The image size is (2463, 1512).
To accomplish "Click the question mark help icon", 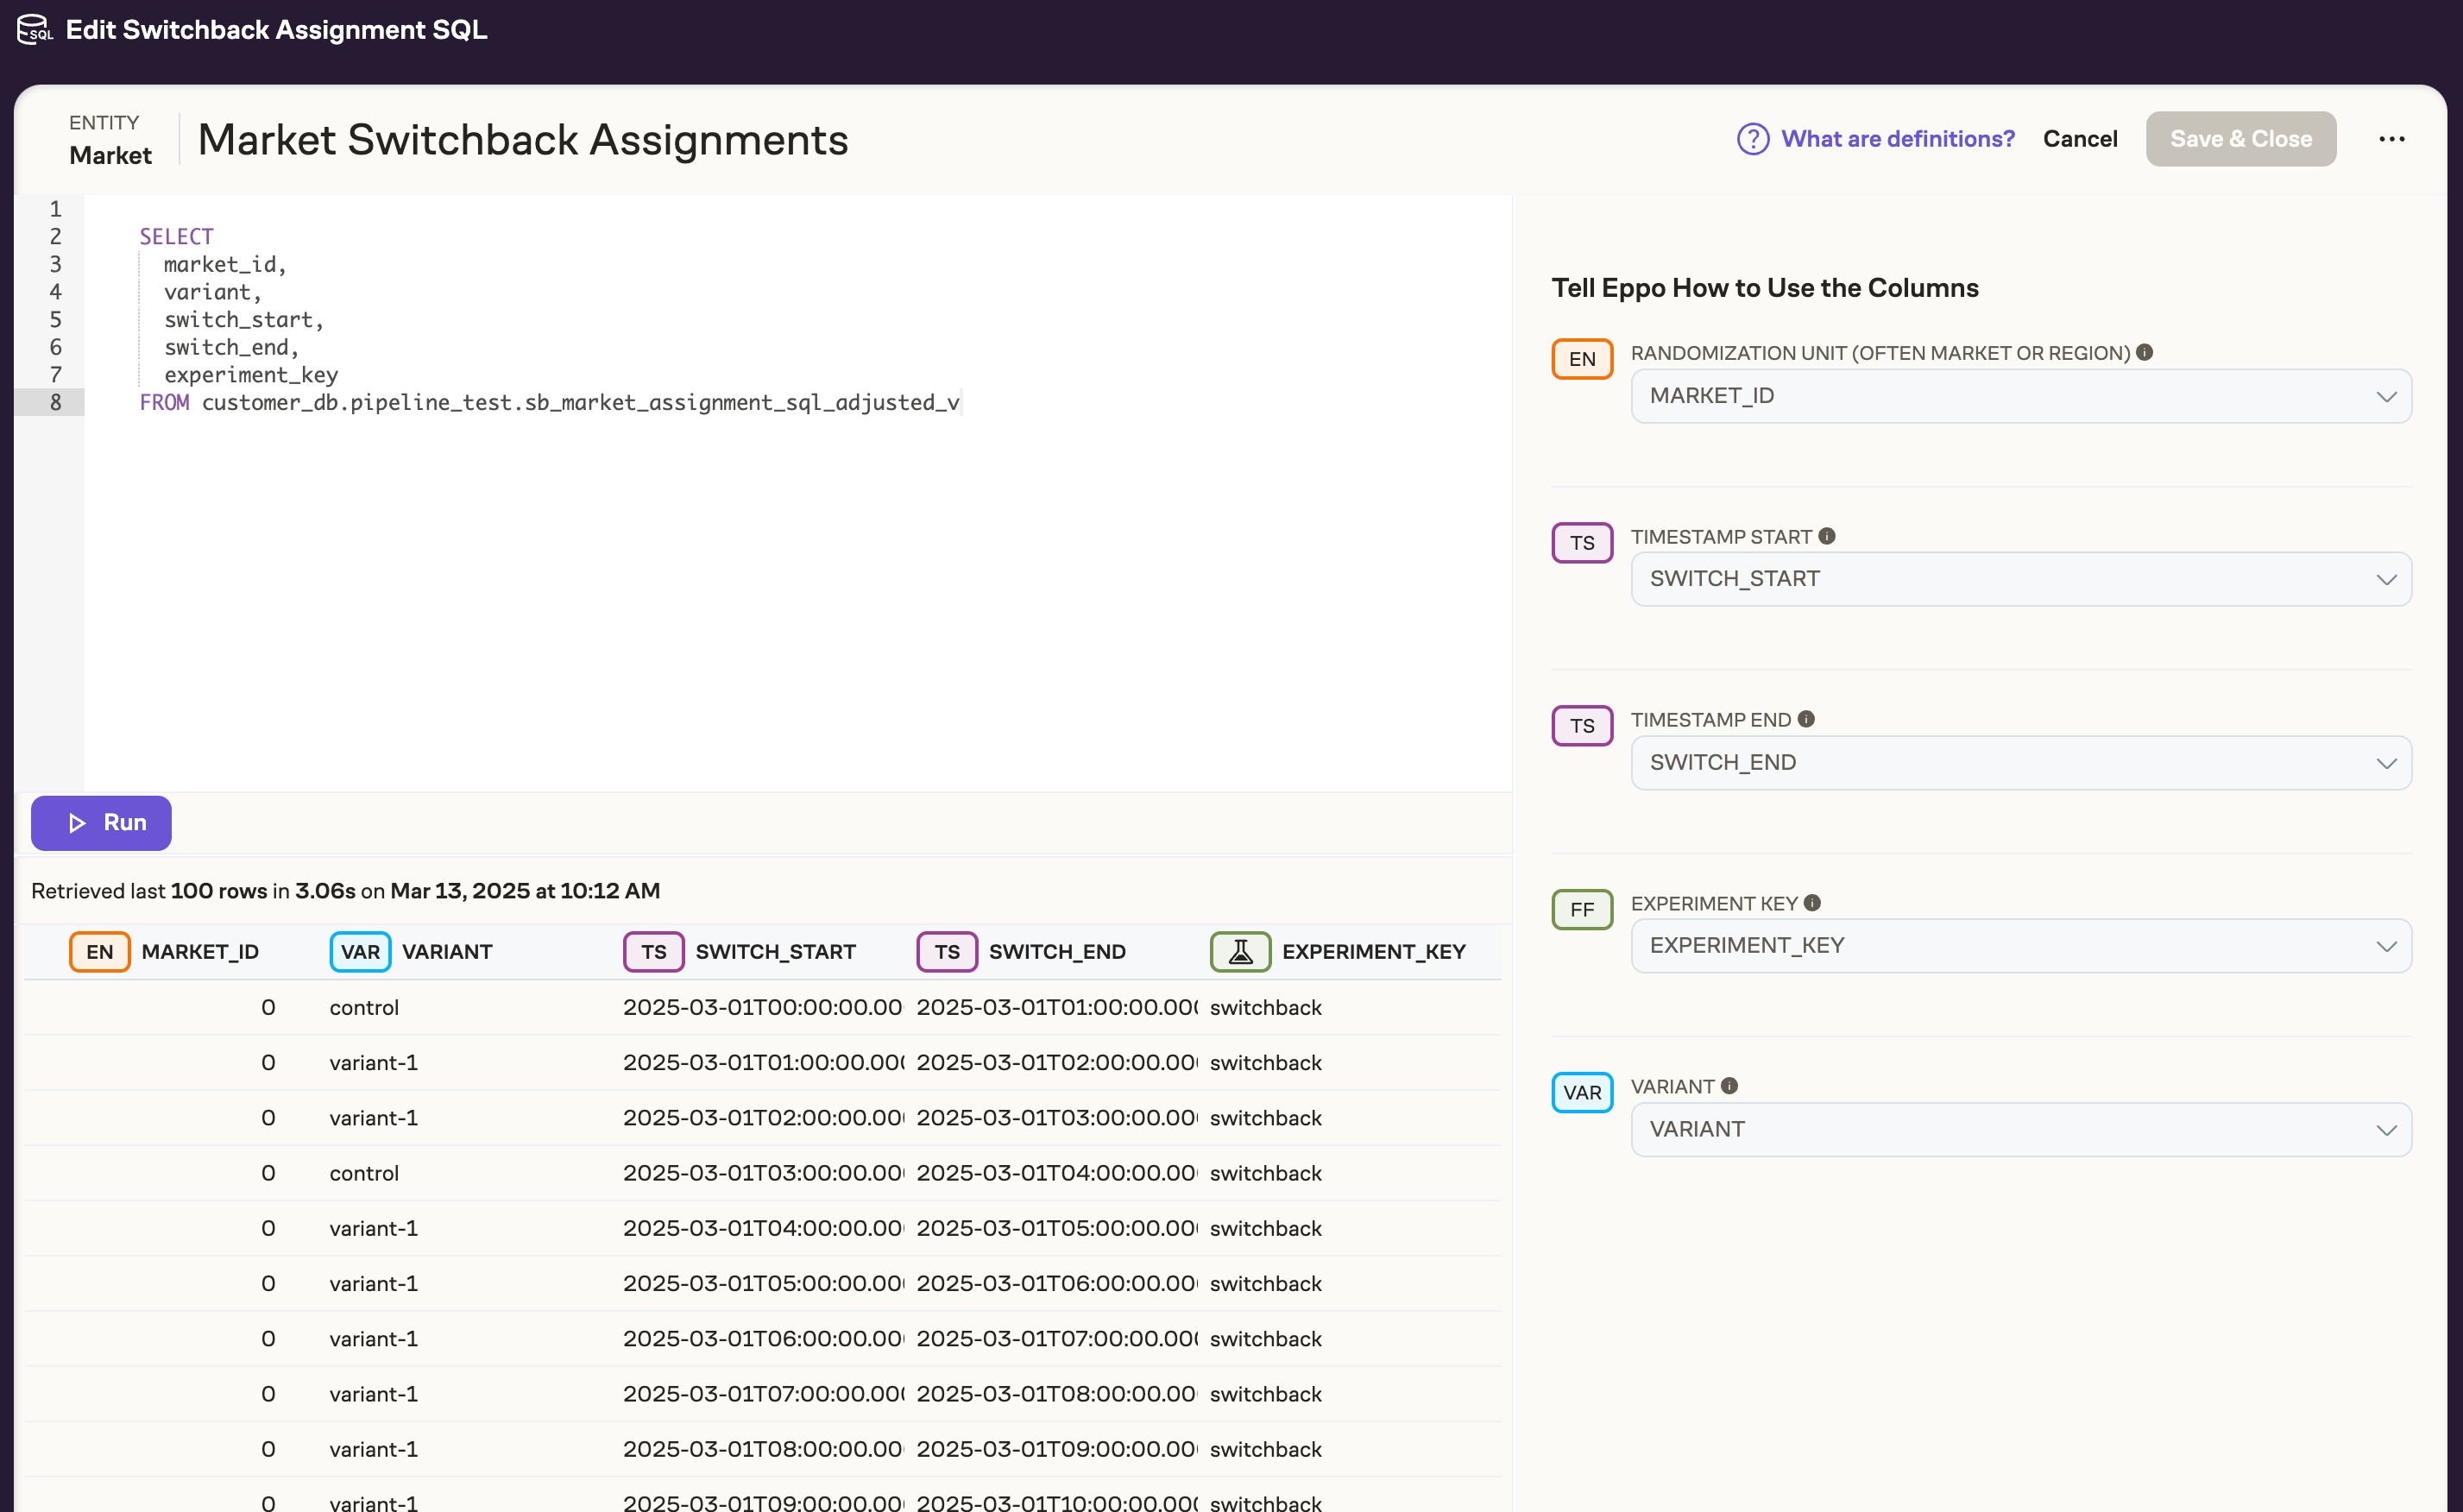I will coord(1752,139).
